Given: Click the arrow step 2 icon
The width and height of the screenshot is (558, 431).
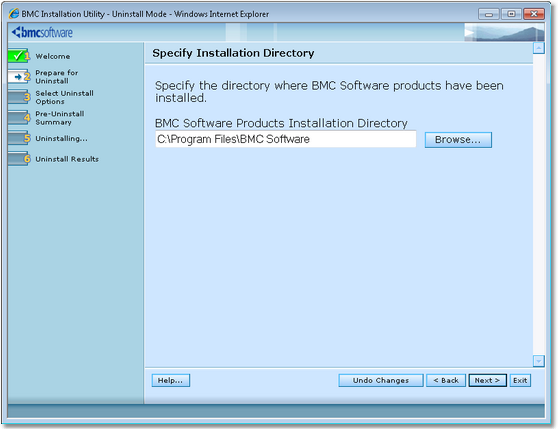Looking at the screenshot, I should (x=19, y=76).
